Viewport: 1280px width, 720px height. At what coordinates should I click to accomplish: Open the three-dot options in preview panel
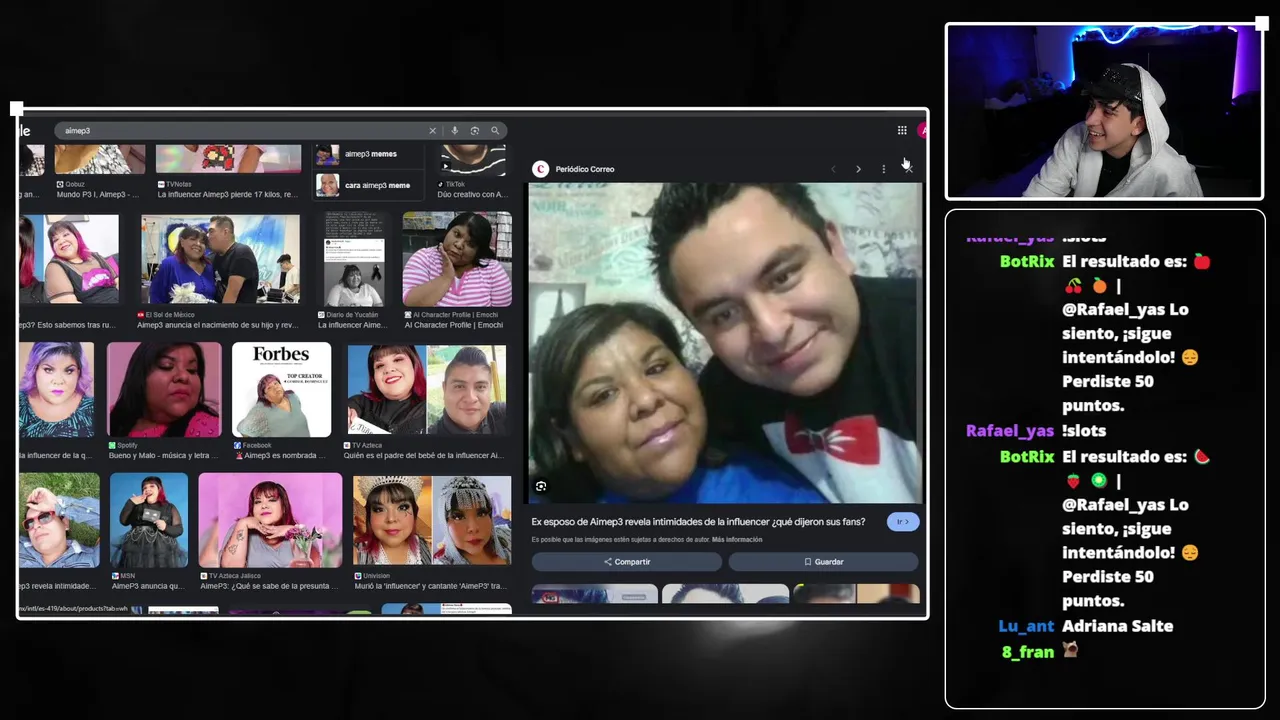click(883, 169)
